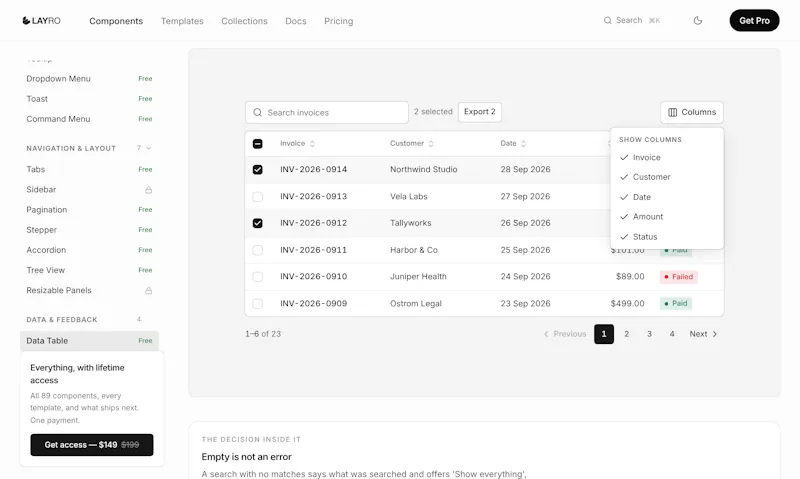Click Export 2 button
The image size is (800, 479).
tap(480, 112)
